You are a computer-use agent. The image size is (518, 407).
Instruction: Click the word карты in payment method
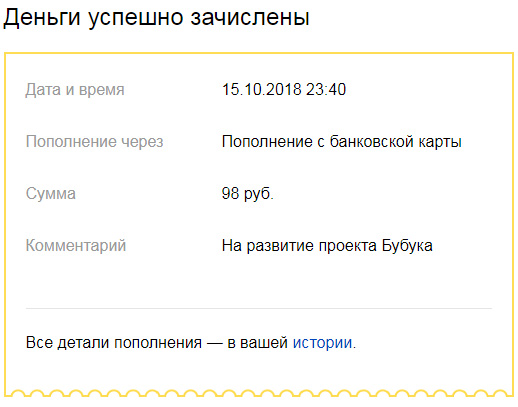(440, 142)
